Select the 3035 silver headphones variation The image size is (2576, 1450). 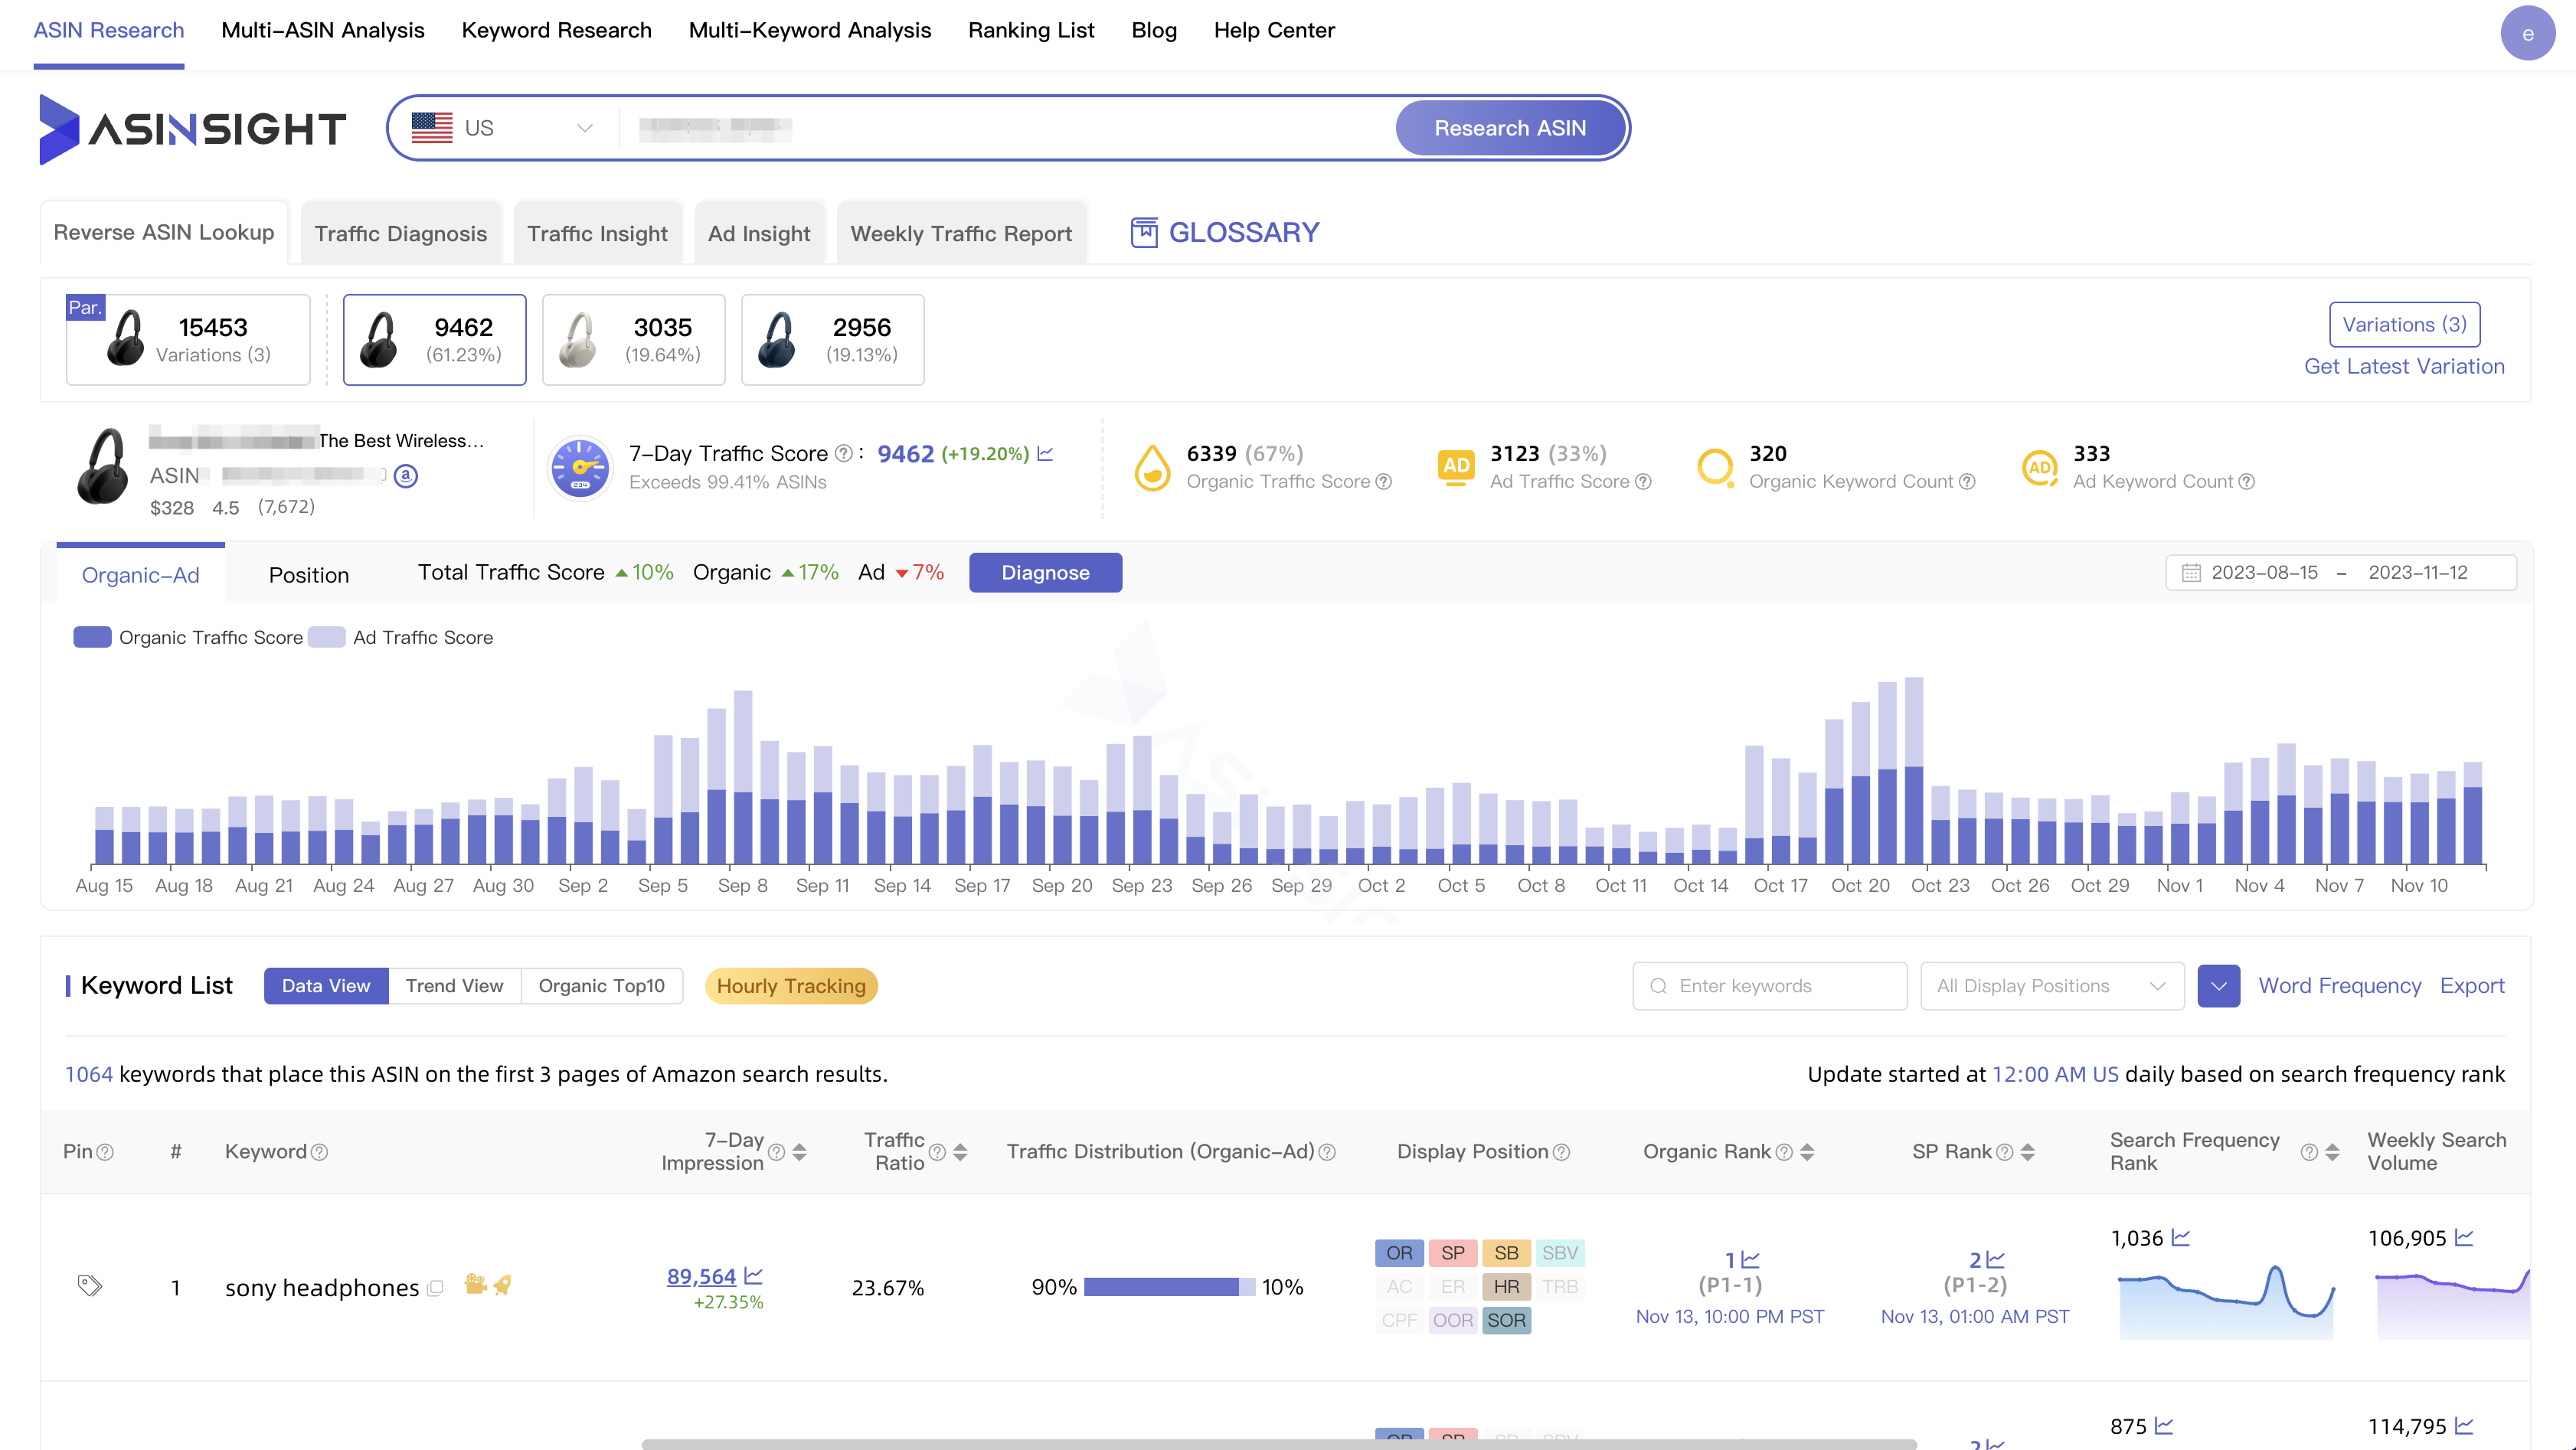[633, 340]
